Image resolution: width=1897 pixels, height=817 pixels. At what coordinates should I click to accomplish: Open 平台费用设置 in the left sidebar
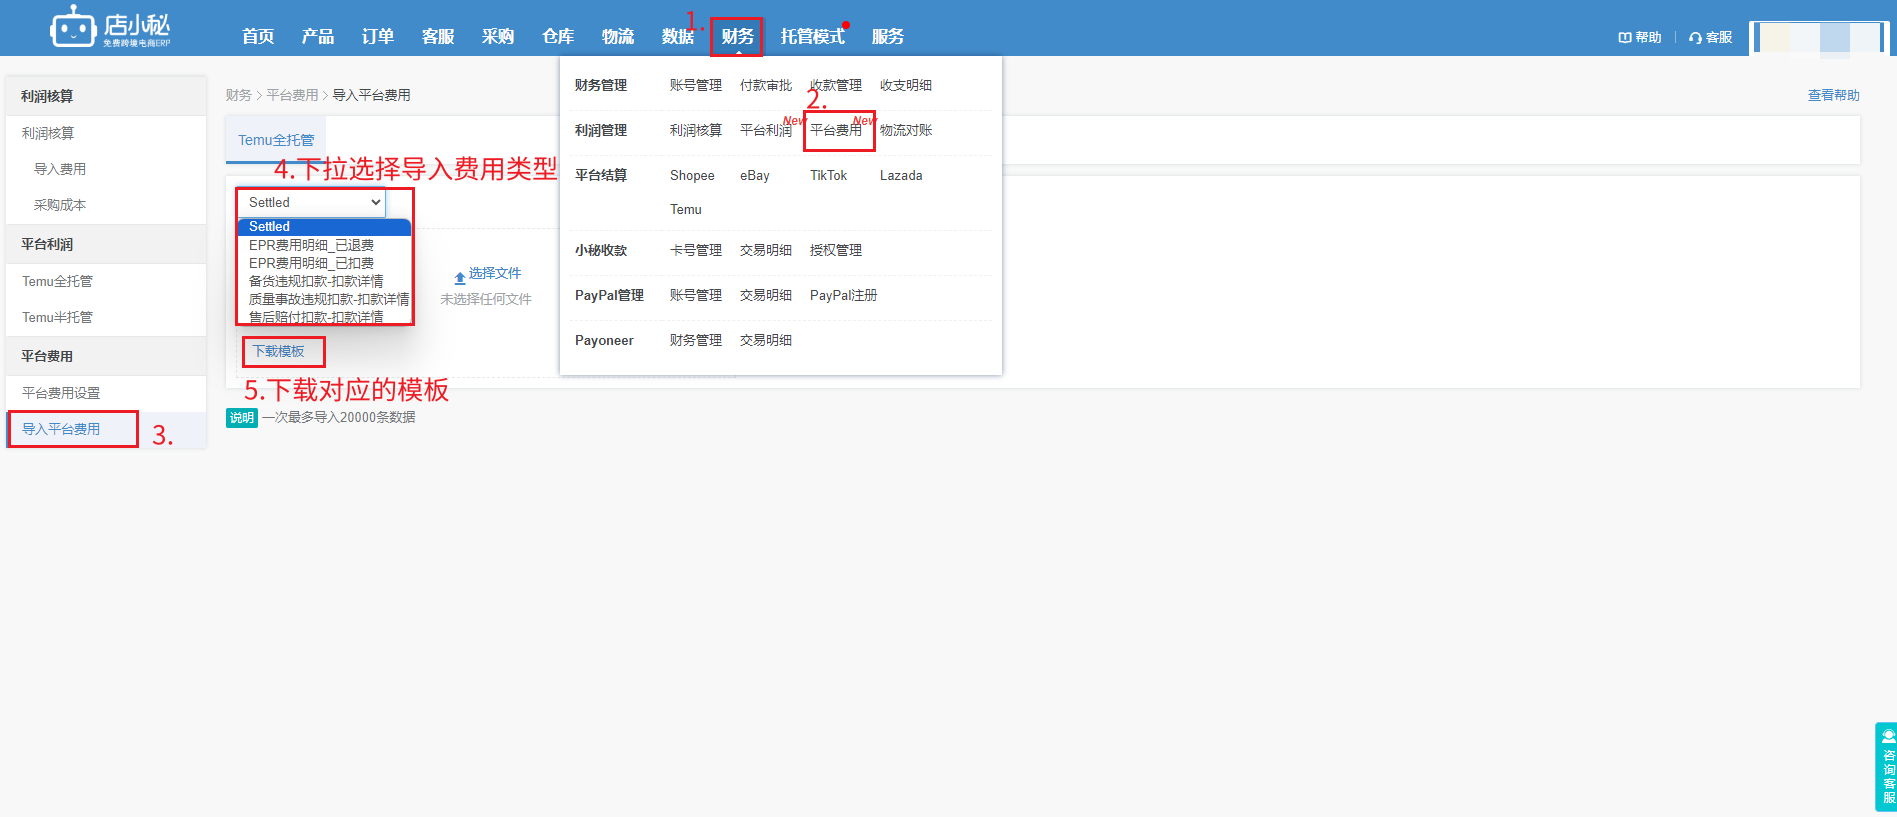[x=61, y=393]
